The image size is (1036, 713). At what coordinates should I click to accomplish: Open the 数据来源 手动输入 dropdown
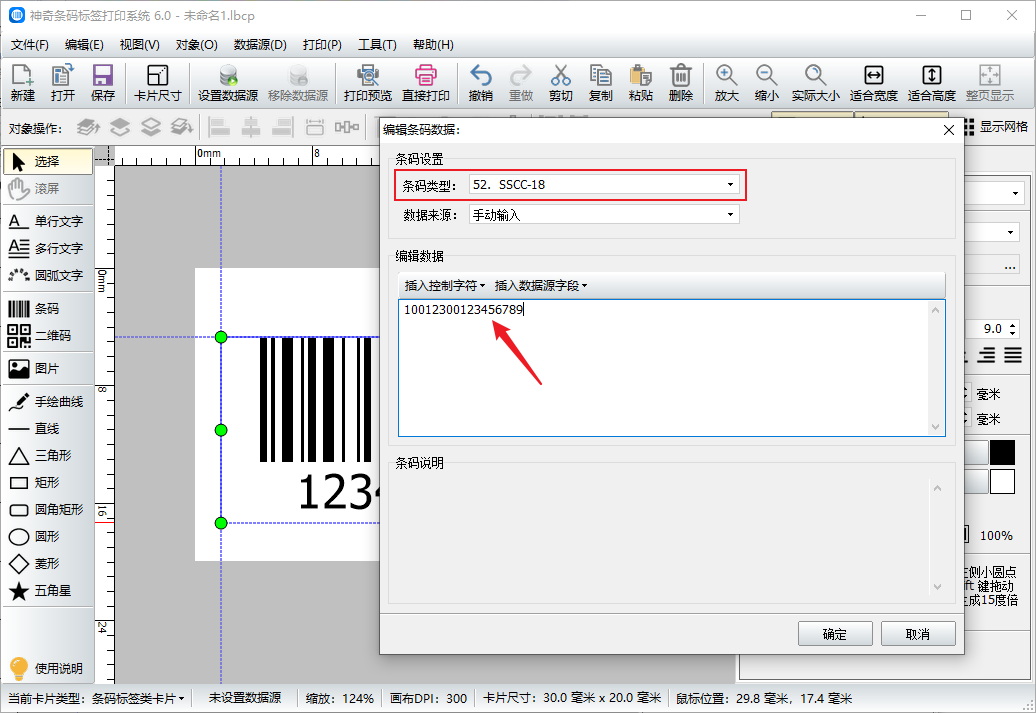pyautogui.click(x=604, y=215)
